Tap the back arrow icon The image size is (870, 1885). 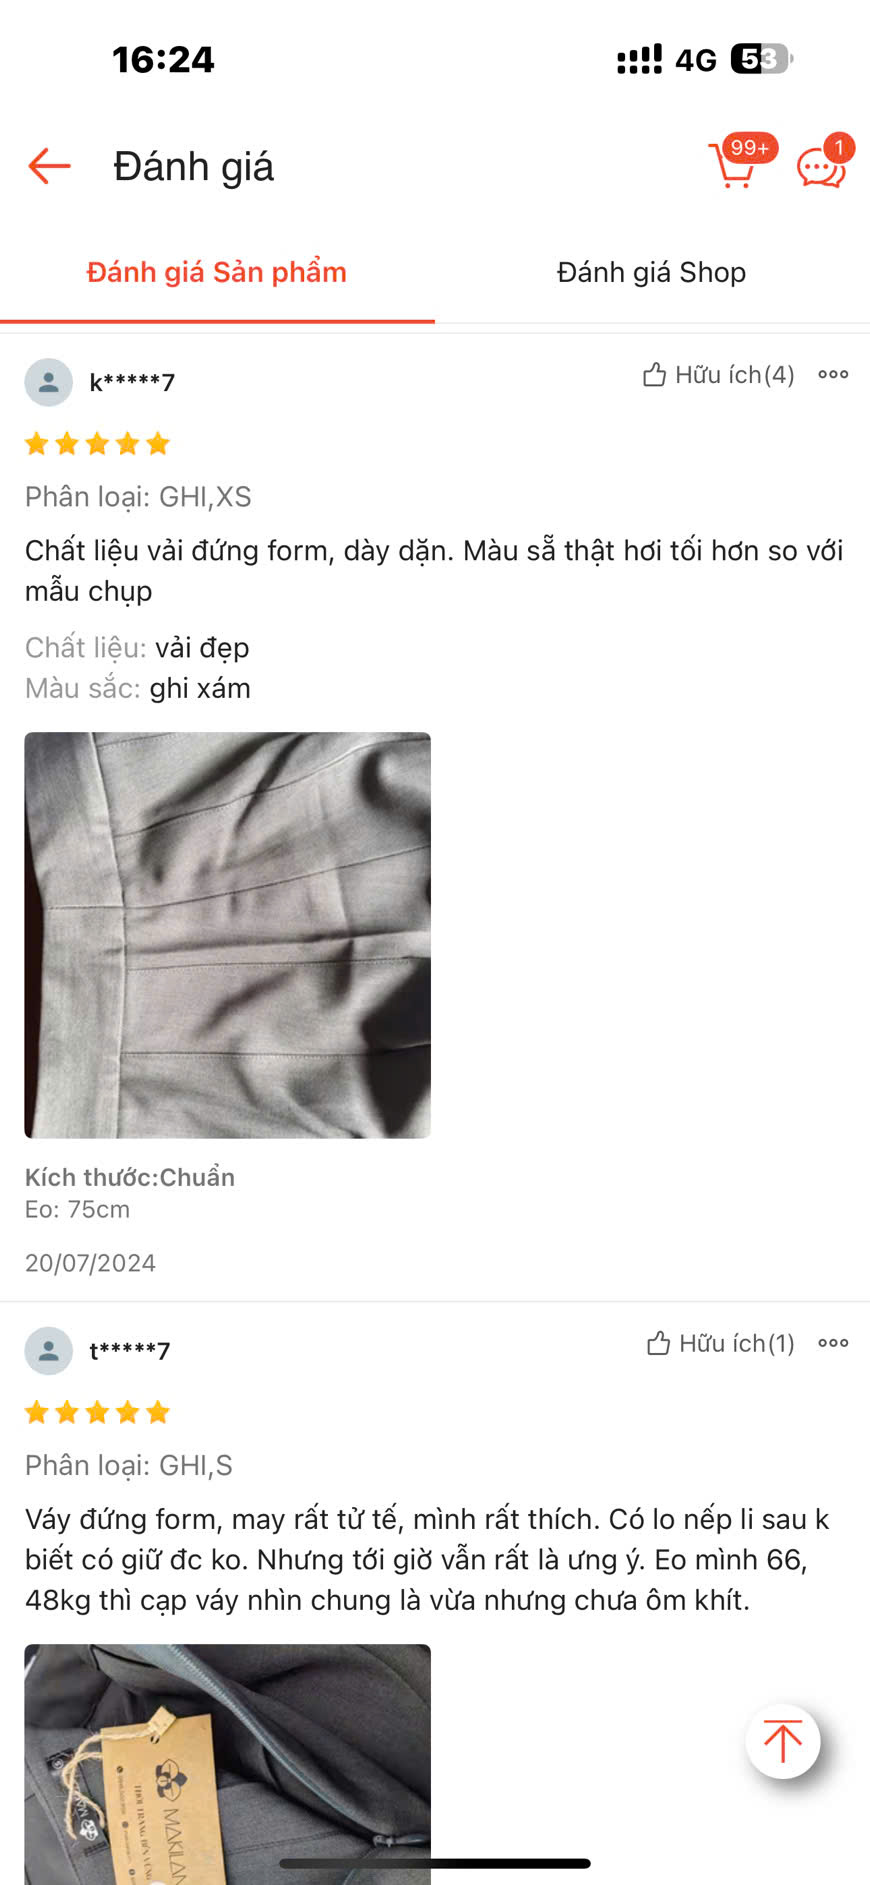[49, 166]
